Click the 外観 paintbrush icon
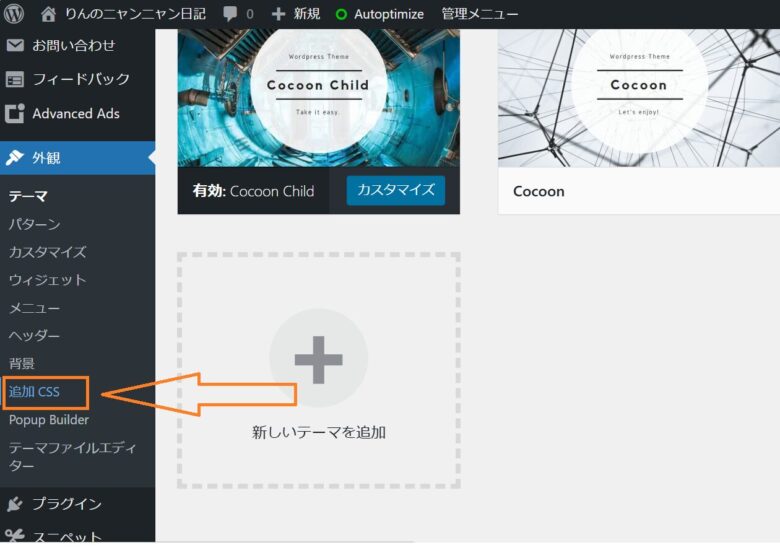 click(x=15, y=158)
